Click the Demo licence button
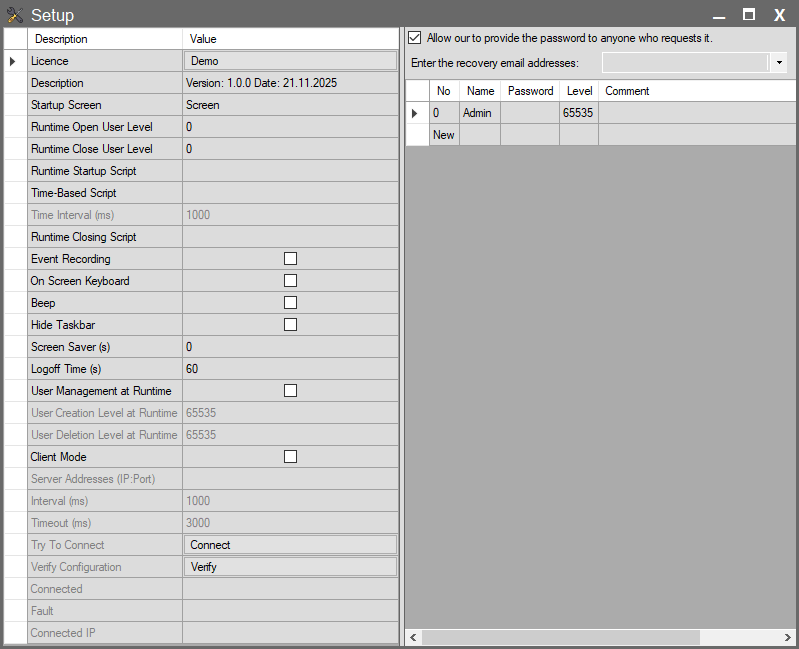This screenshot has height=649, width=799. (290, 61)
